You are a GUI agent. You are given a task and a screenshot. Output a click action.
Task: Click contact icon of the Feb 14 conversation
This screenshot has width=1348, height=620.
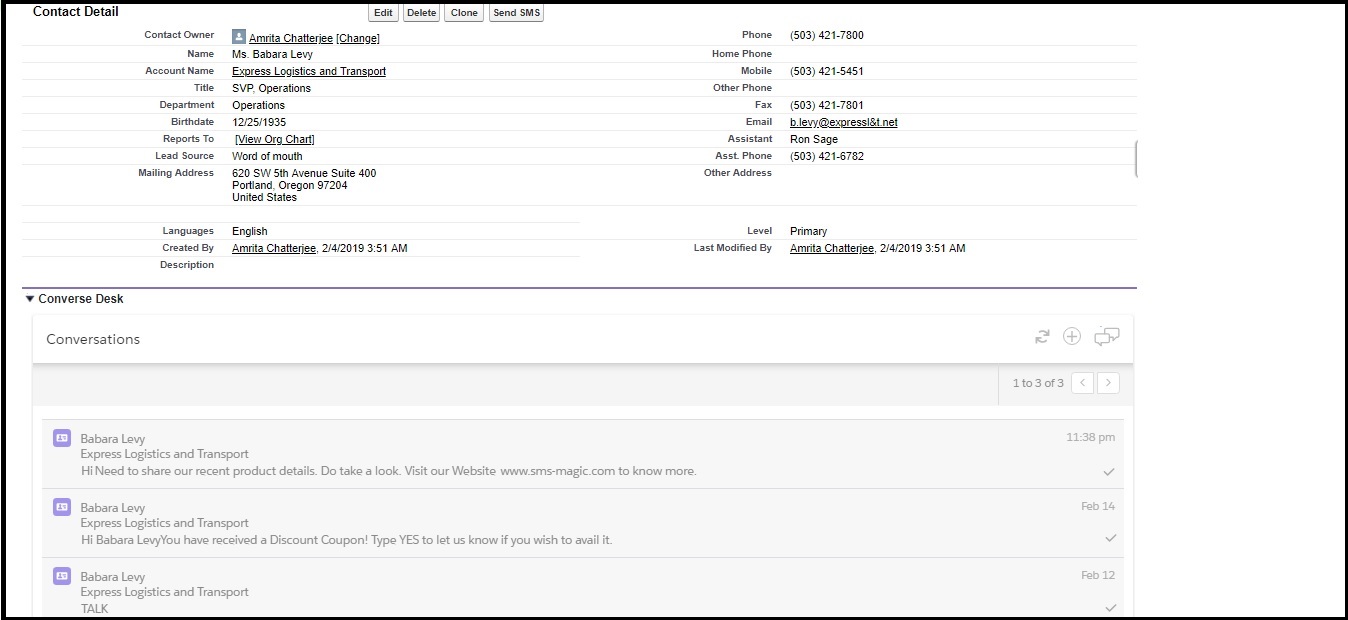61,507
